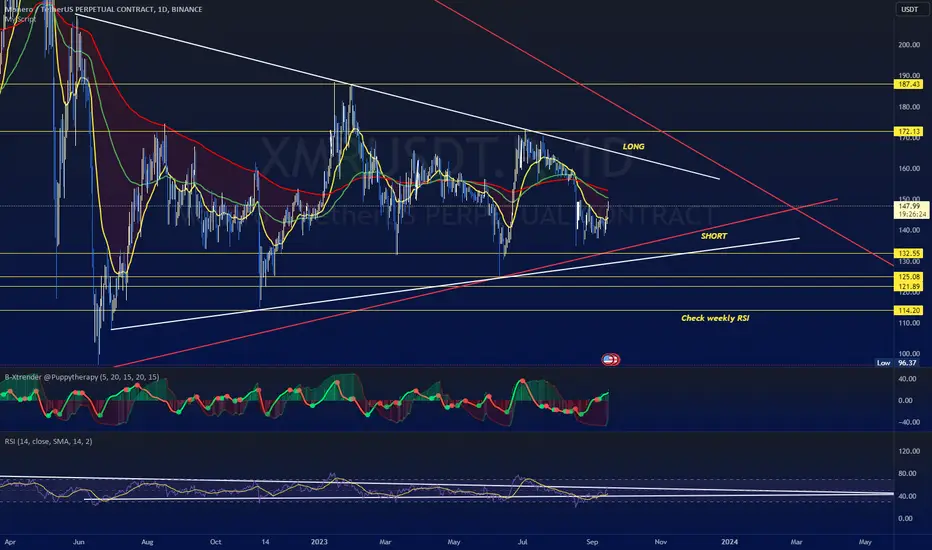This screenshot has width=932, height=550.
Task: Select the My Script indicator label
Action: (x=20, y=19)
